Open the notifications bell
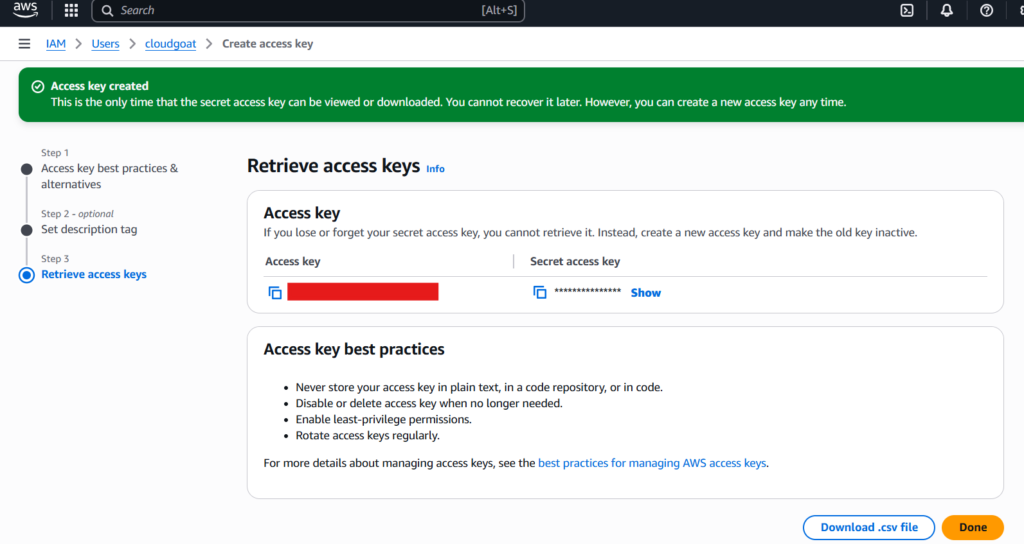Image resolution: width=1024 pixels, height=544 pixels. pyautogui.click(x=946, y=10)
